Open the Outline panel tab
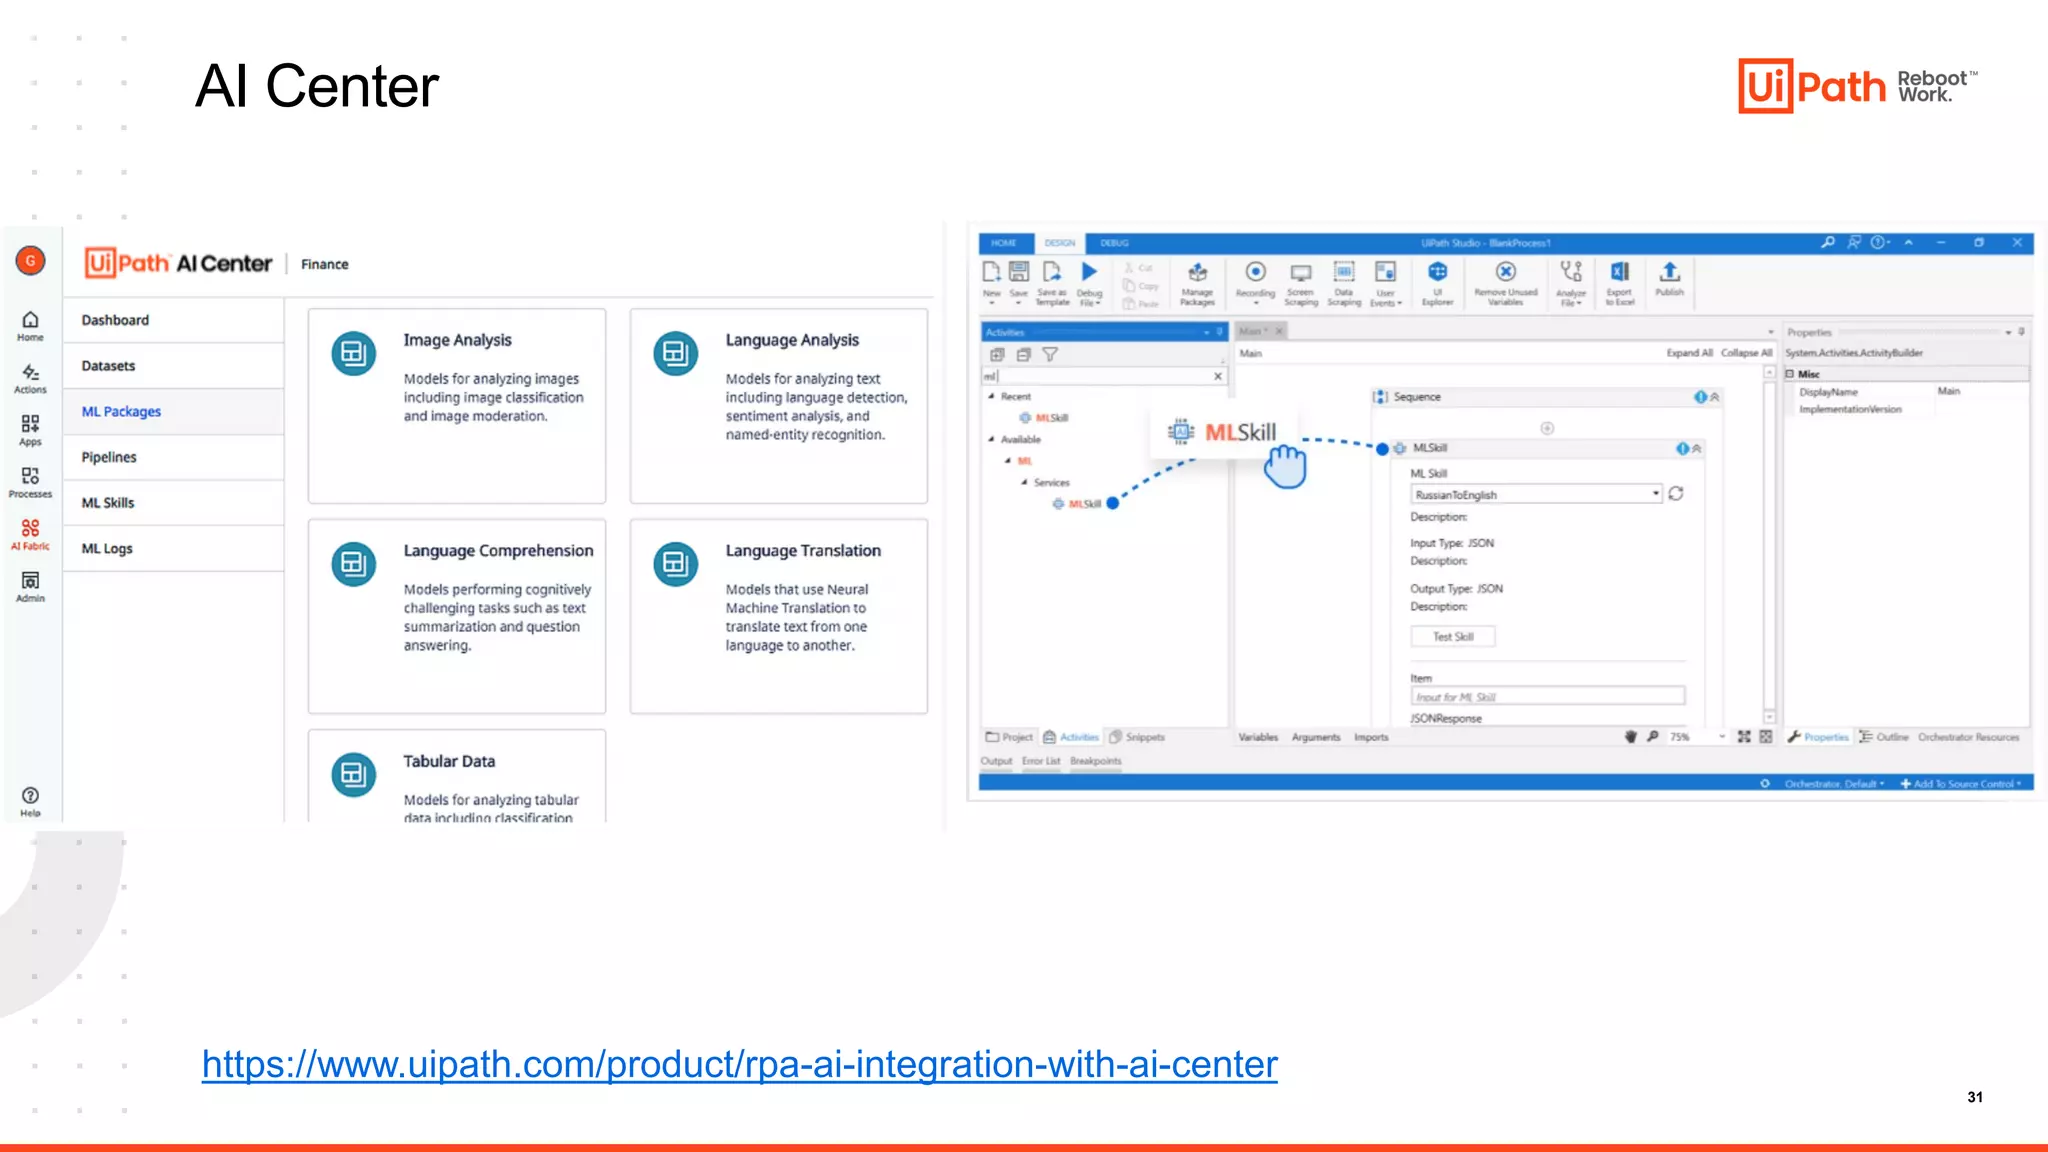The height and width of the screenshot is (1152, 2048). click(x=1884, y=737)
